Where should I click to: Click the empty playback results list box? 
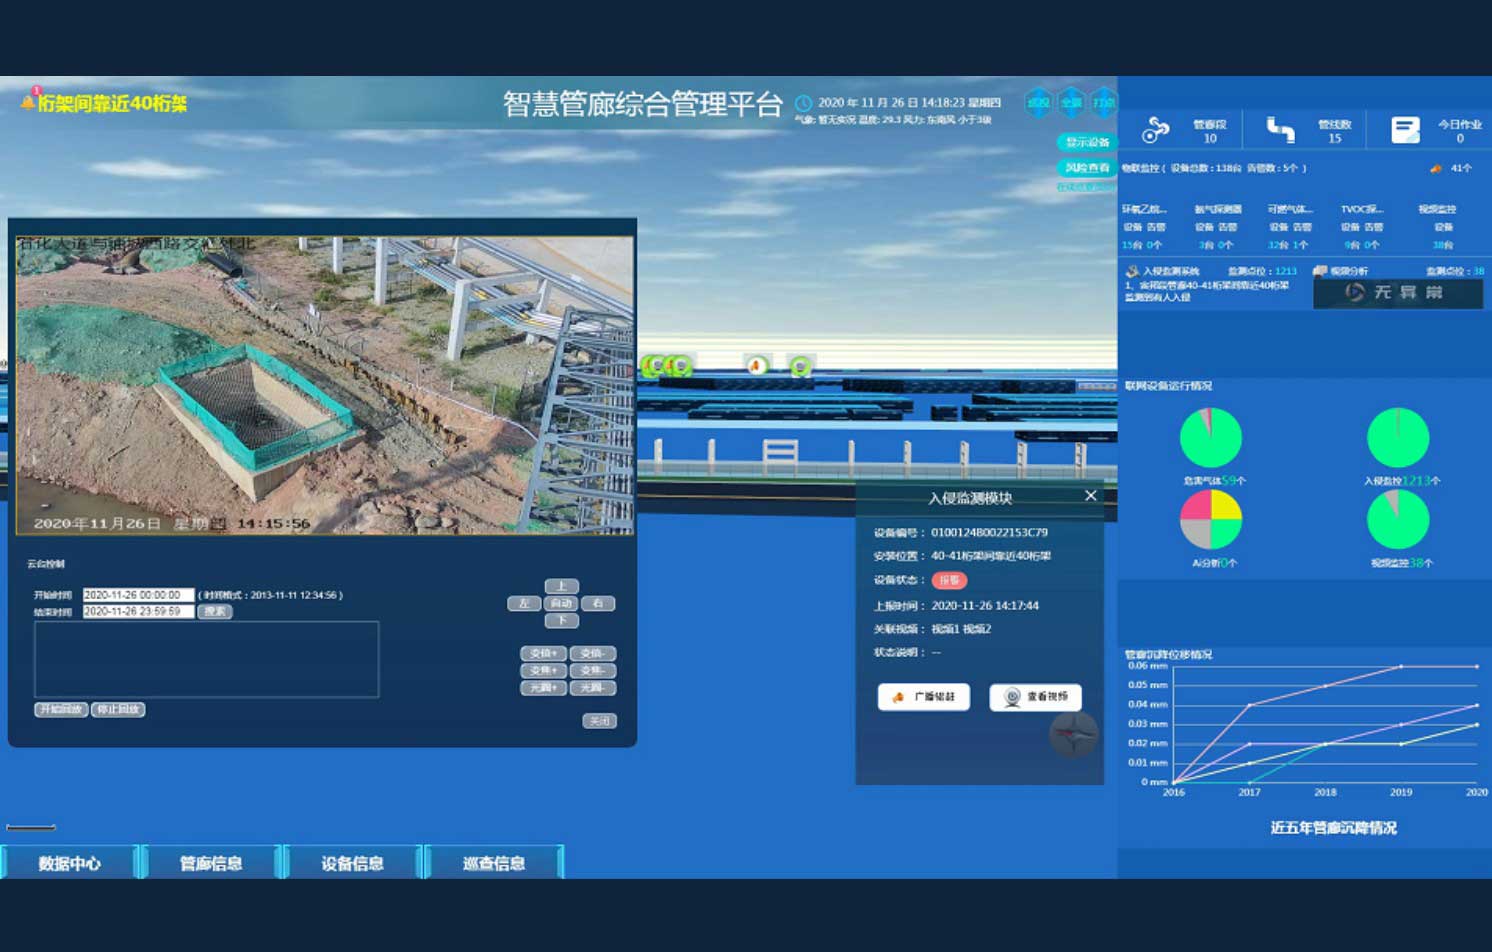(x=206, y=659)
